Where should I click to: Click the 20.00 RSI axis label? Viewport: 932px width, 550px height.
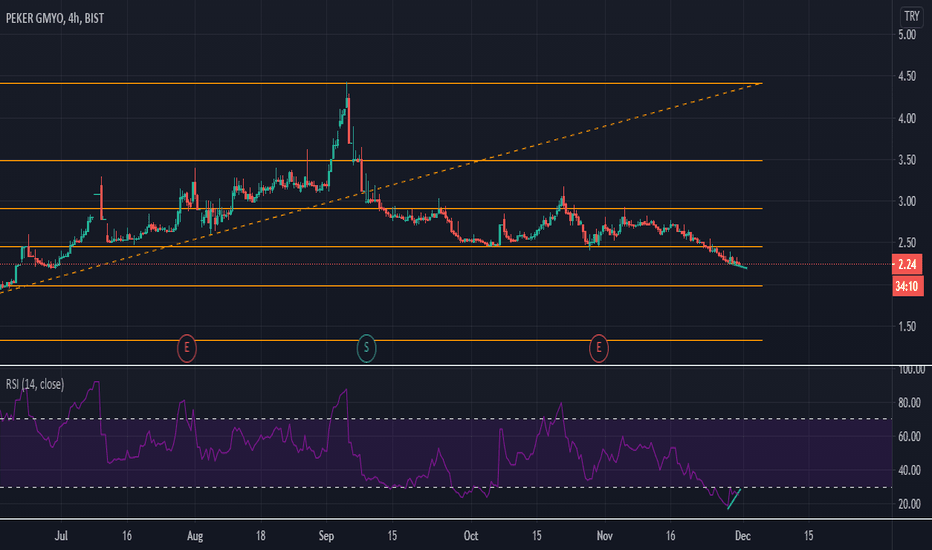click(x=909, y=504)
